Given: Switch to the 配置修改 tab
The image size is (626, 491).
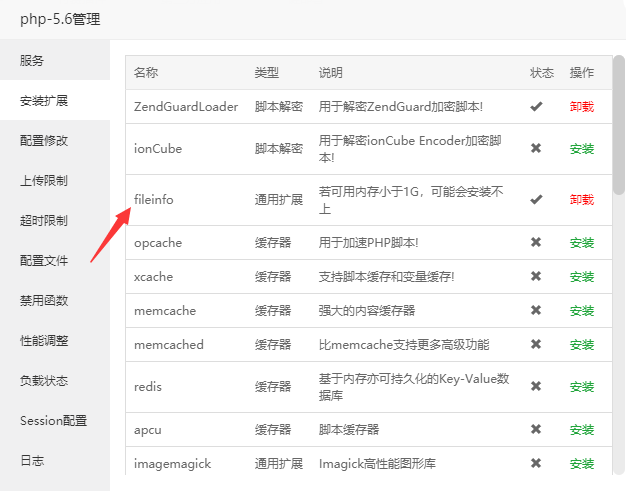Looking at the screenshot, I should 55,140.
